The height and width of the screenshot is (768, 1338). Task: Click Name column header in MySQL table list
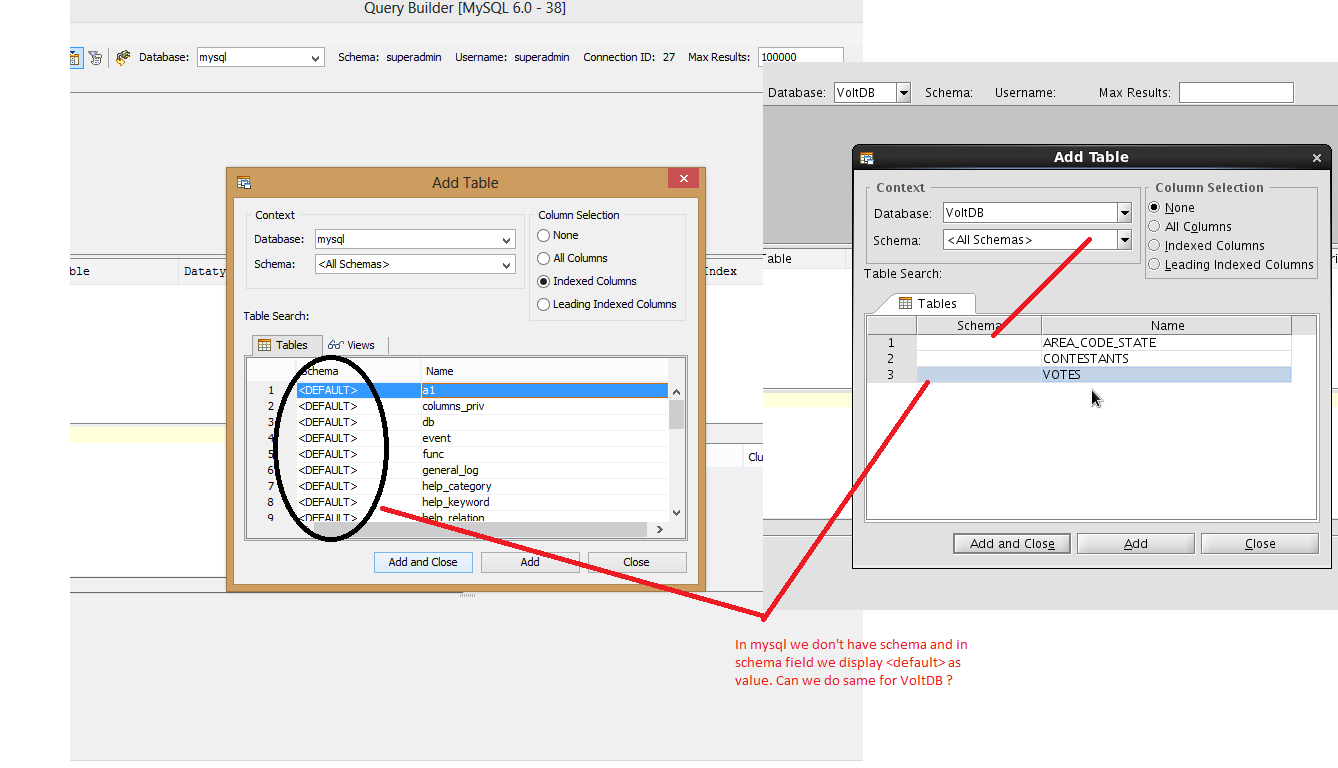point(544,371)
